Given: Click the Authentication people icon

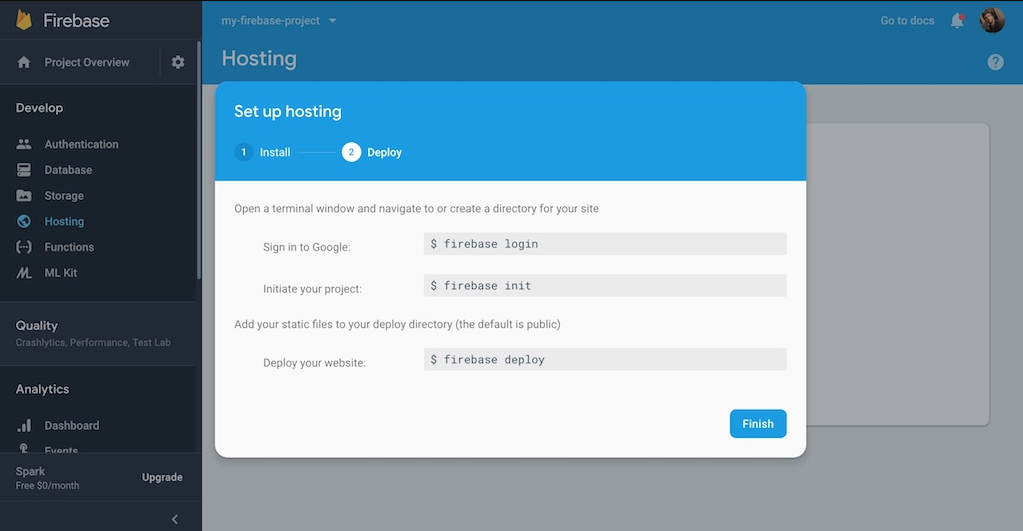Looking at the screenshot, I should click(24, 144).
